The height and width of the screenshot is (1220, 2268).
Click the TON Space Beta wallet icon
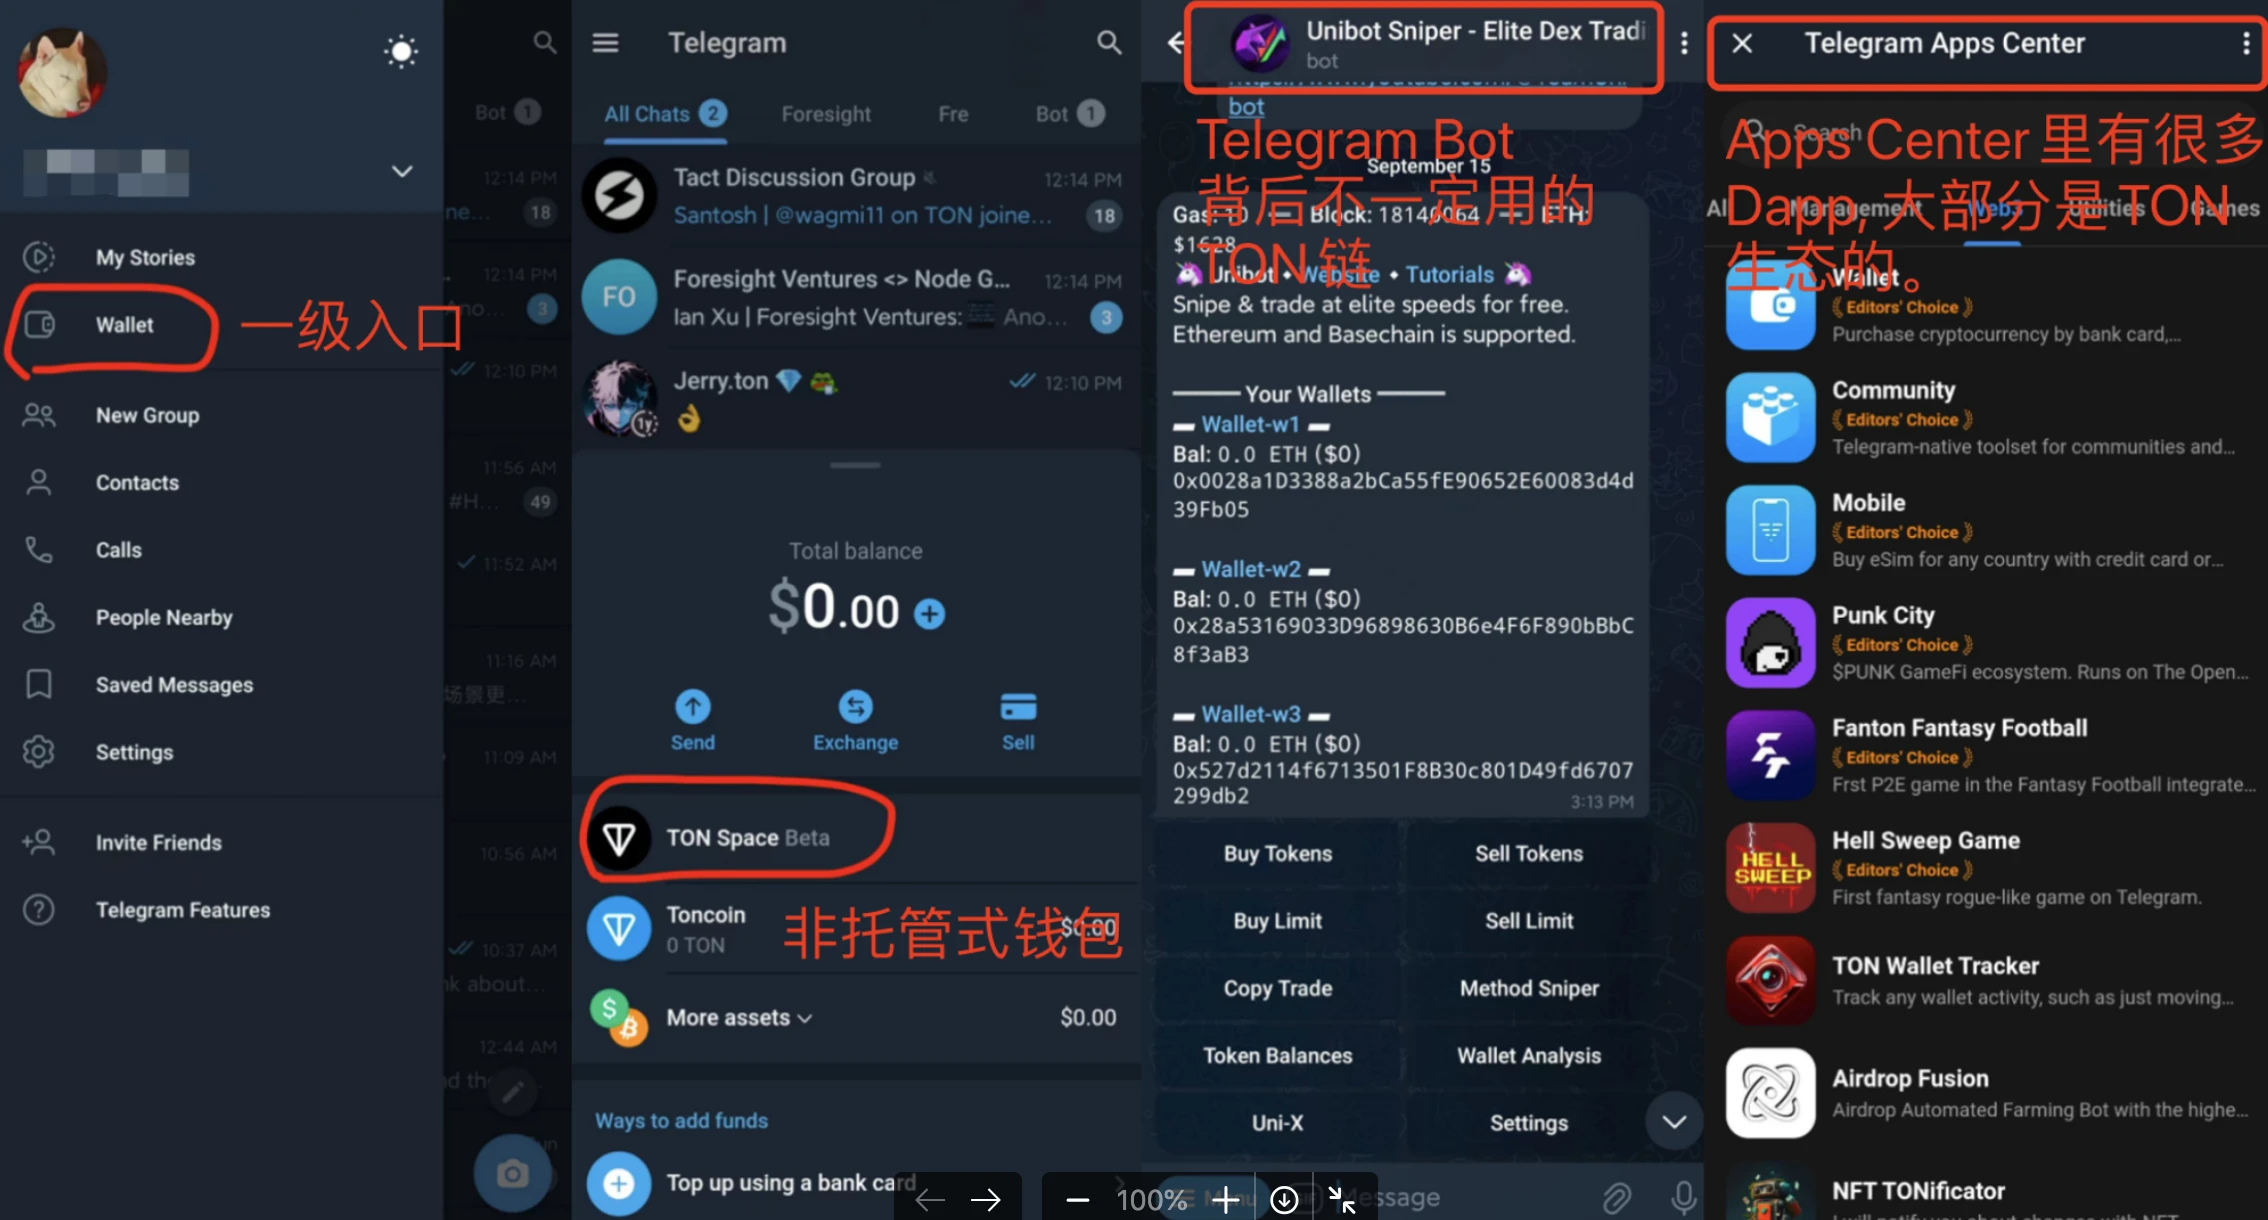click(619, 837)
